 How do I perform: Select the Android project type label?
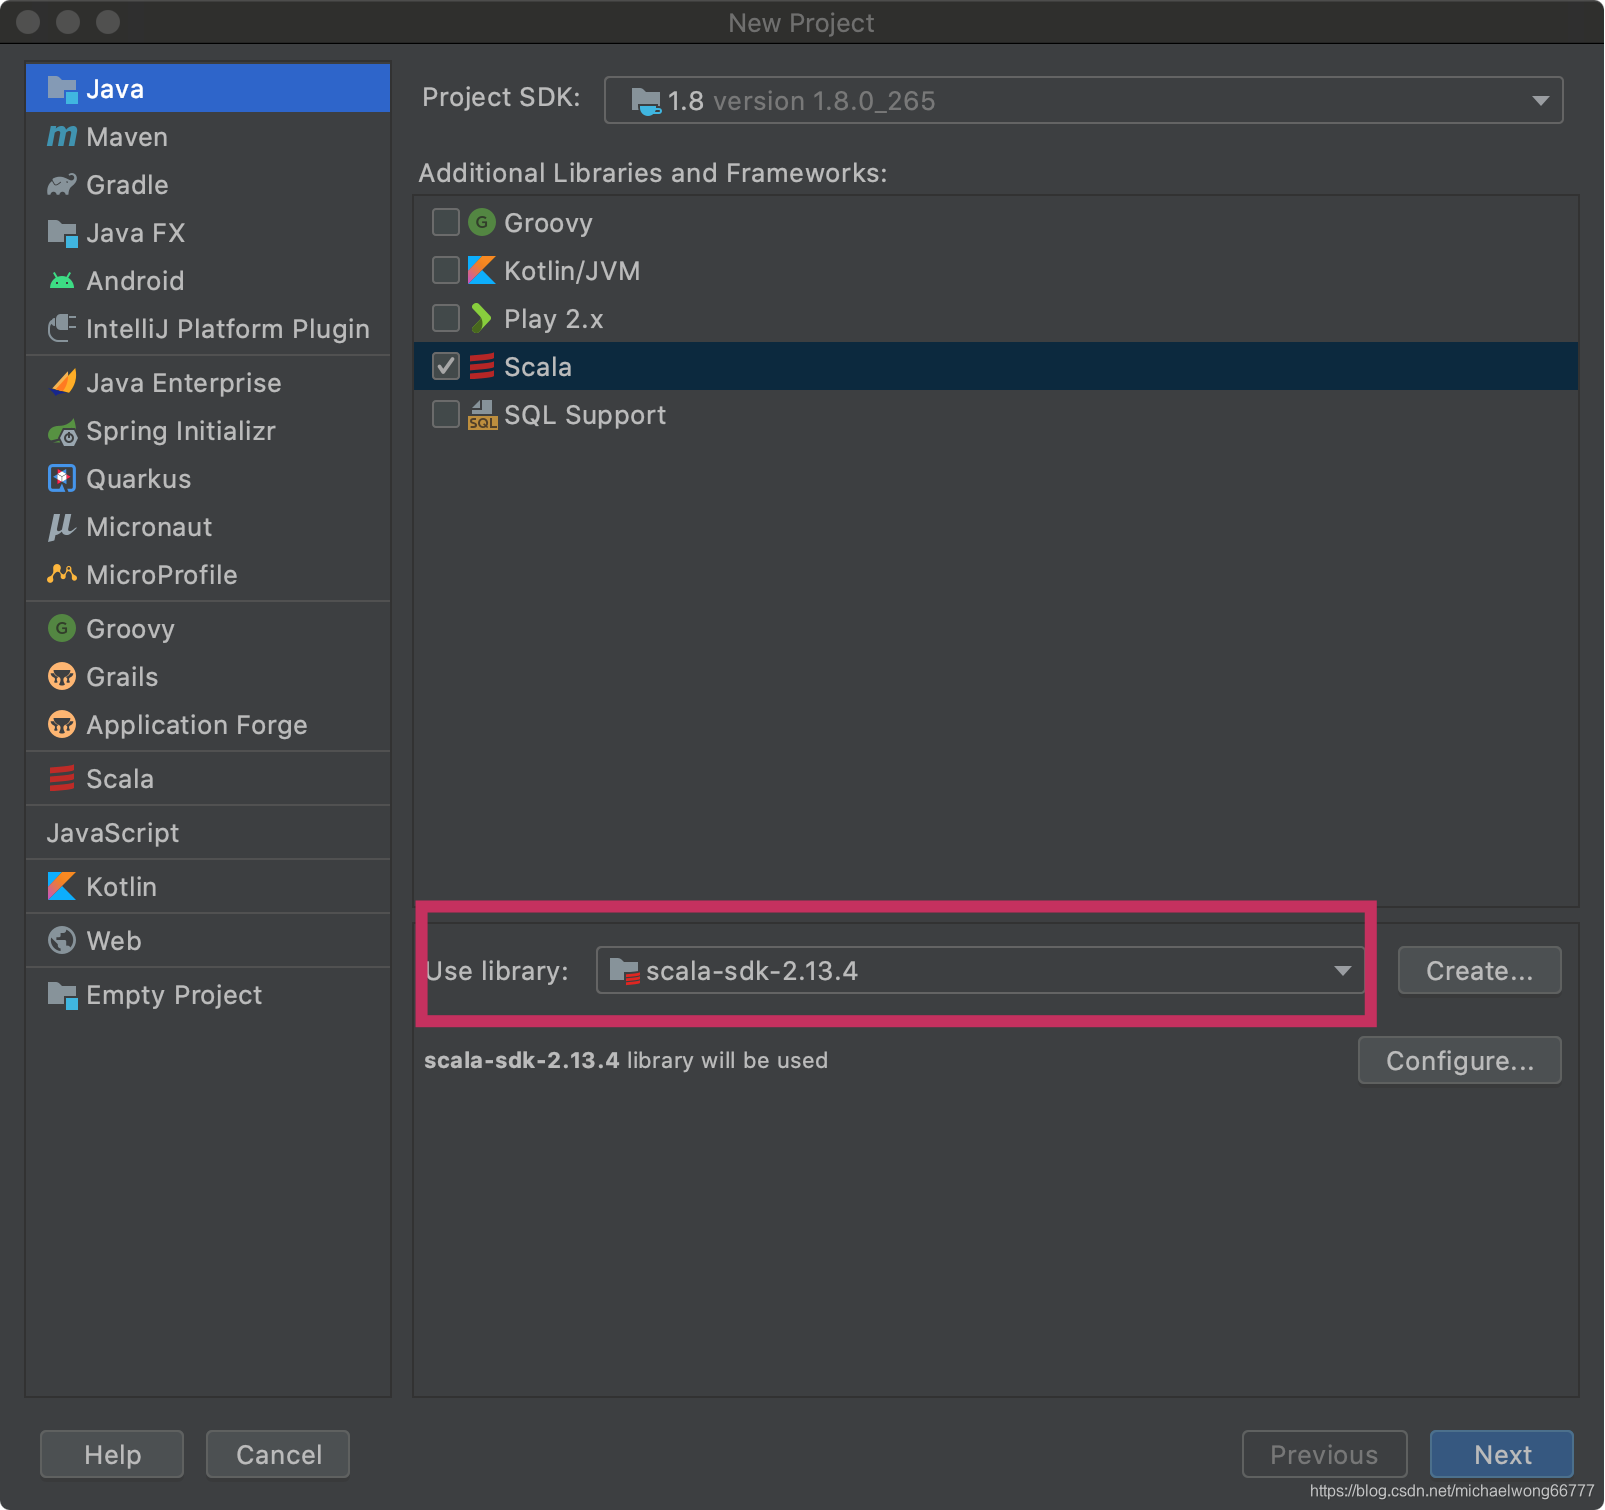click(135, 281)
